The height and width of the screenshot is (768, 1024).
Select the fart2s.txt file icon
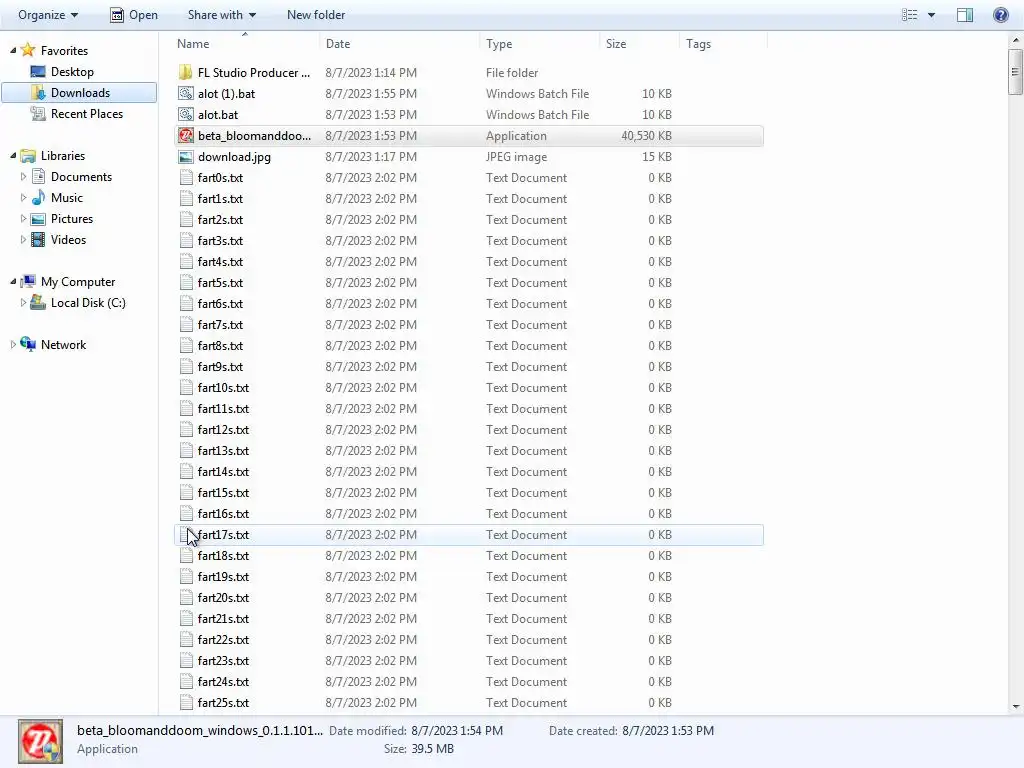click(x=185, y=219)
